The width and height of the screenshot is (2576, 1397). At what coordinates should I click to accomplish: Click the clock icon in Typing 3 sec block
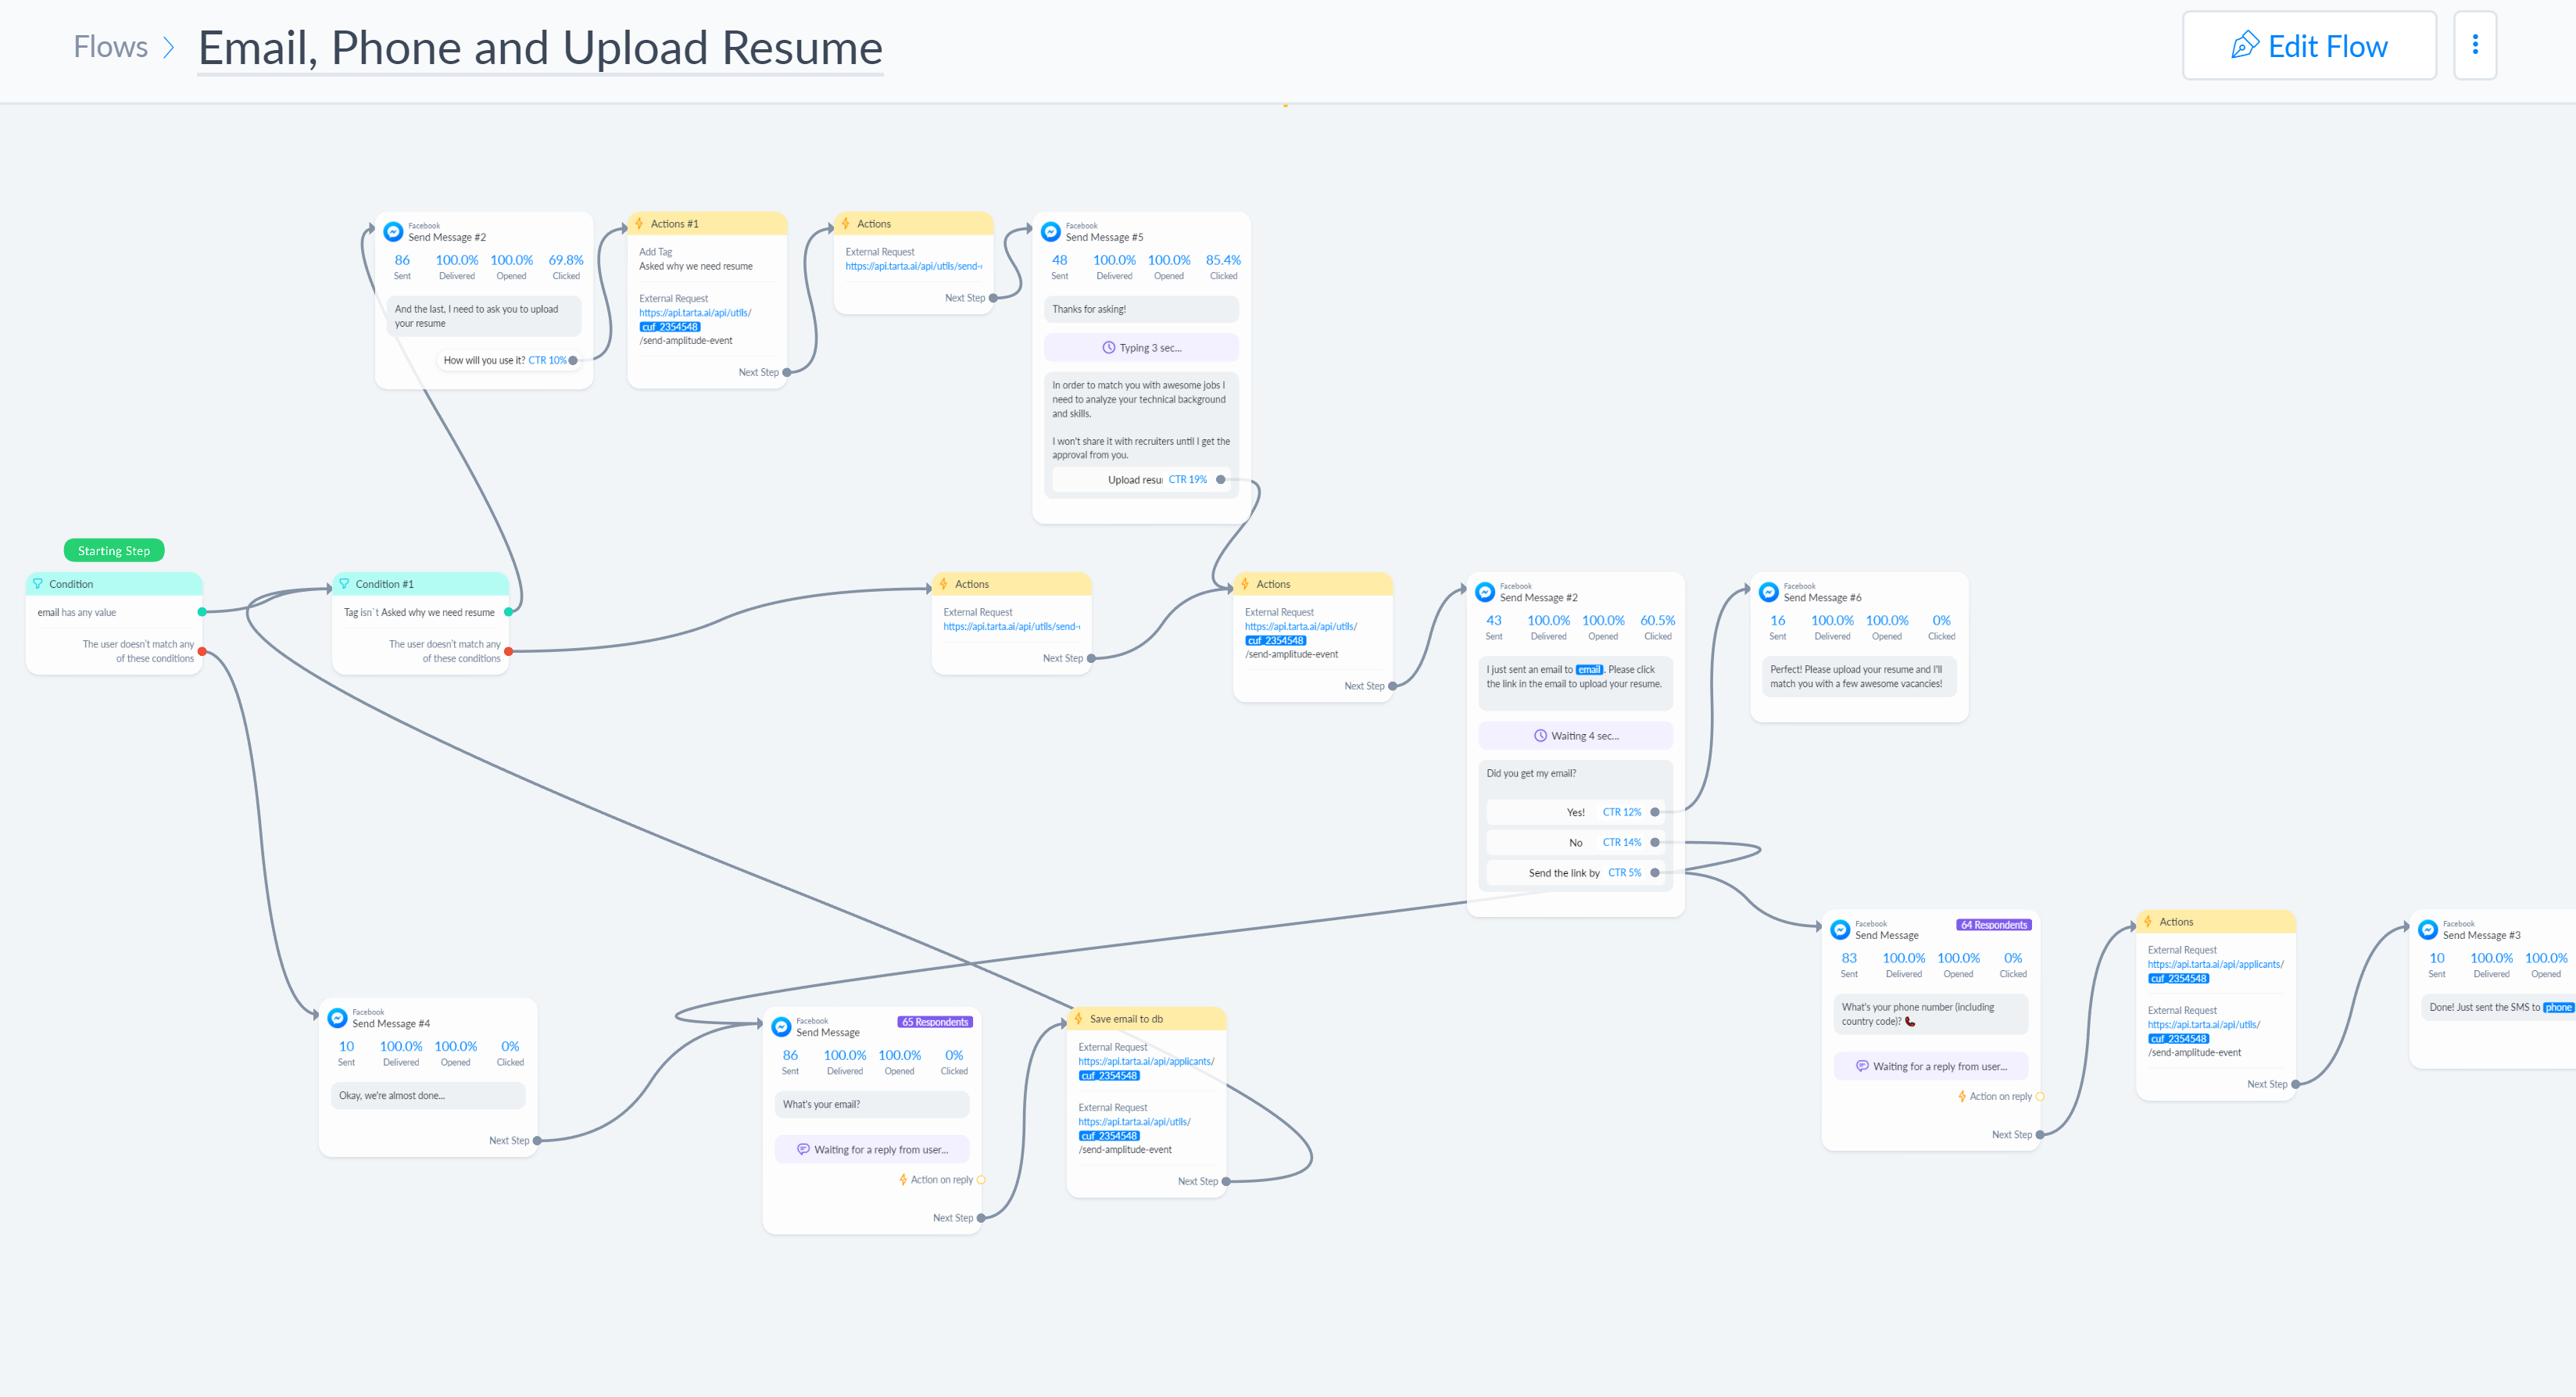click(1108, 348)
